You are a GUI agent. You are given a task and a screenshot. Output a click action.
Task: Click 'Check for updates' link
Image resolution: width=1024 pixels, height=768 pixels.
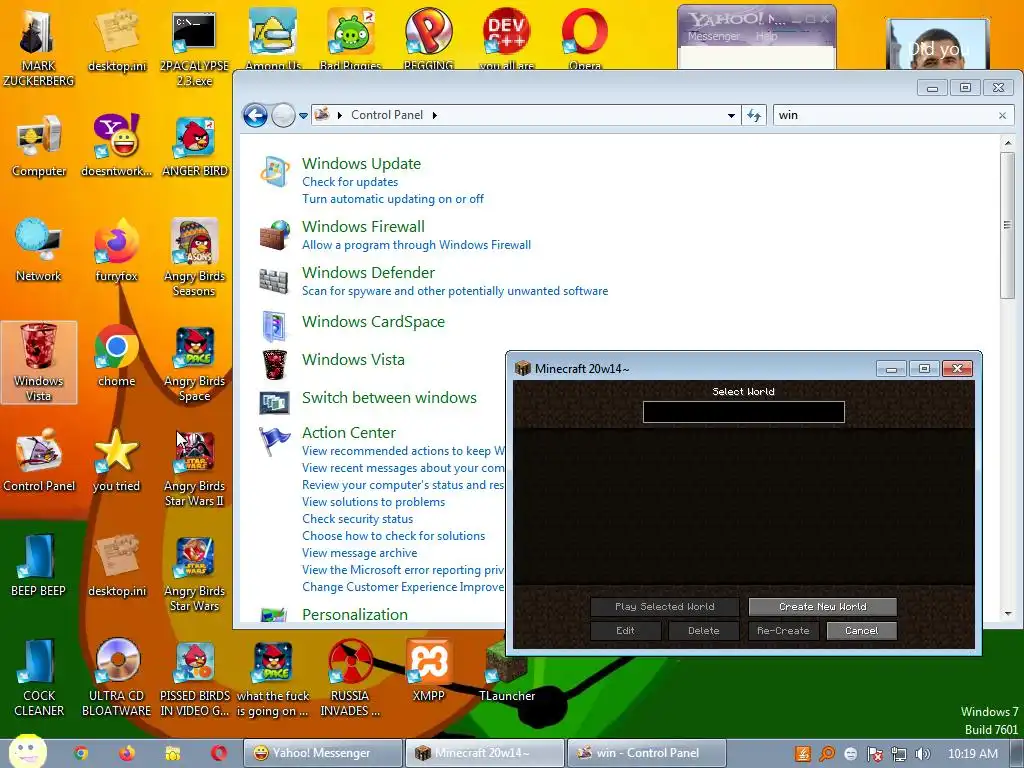(350, 182)
